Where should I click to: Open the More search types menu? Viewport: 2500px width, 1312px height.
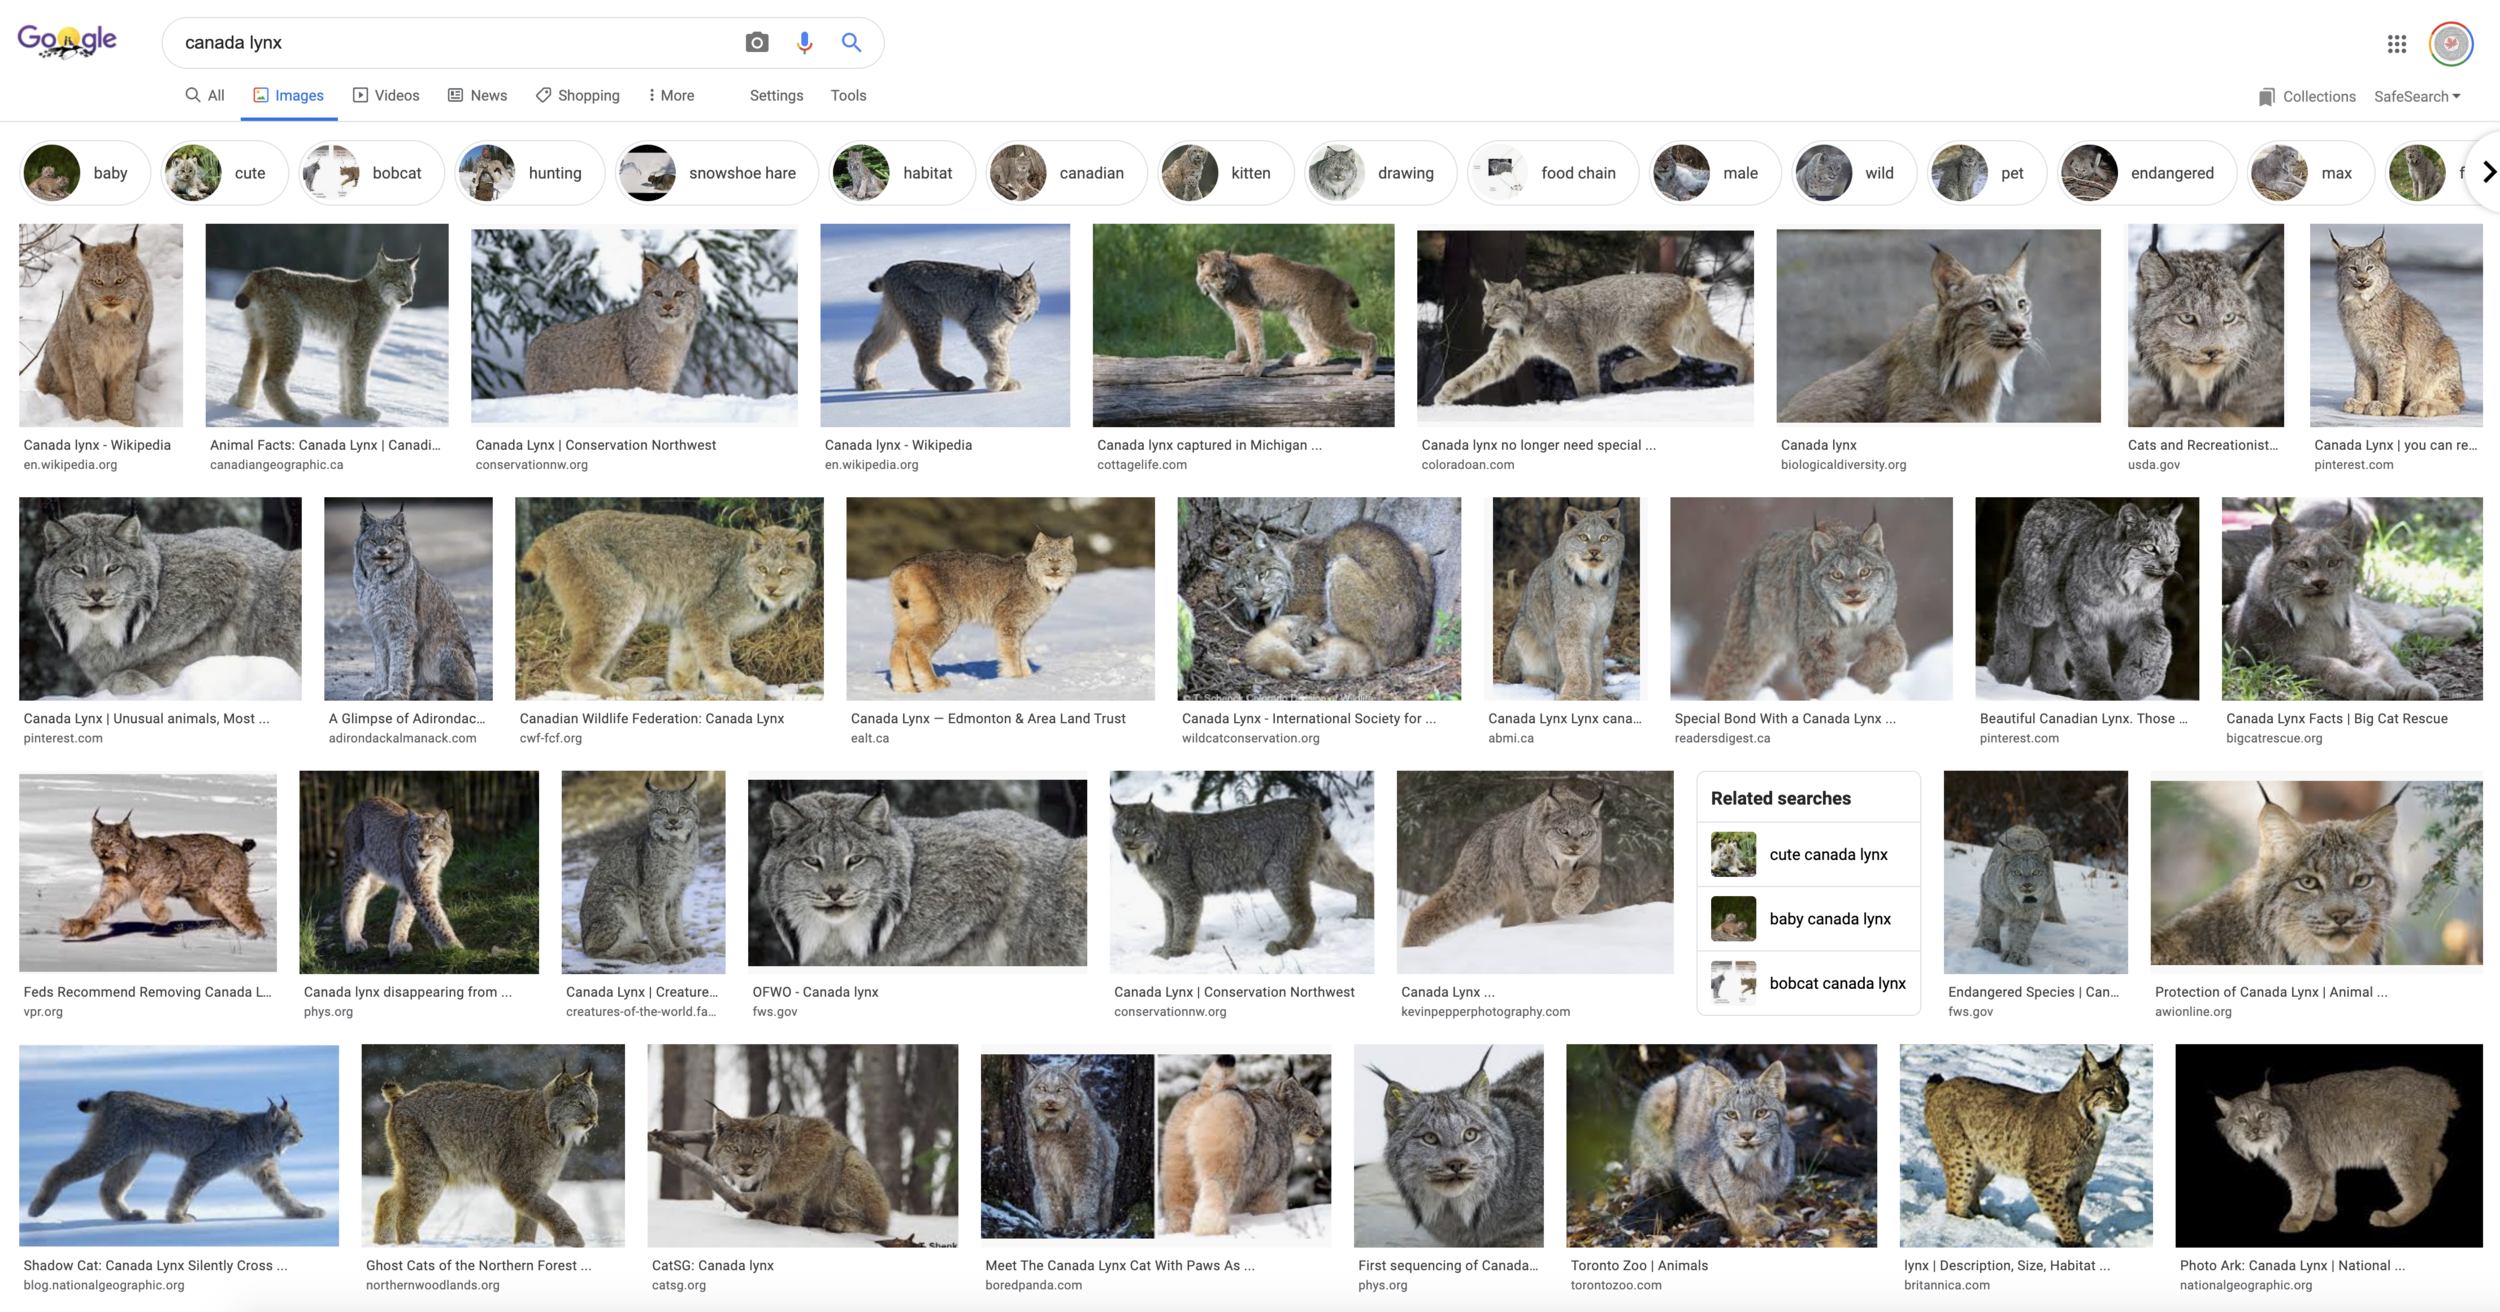[670, 95]
